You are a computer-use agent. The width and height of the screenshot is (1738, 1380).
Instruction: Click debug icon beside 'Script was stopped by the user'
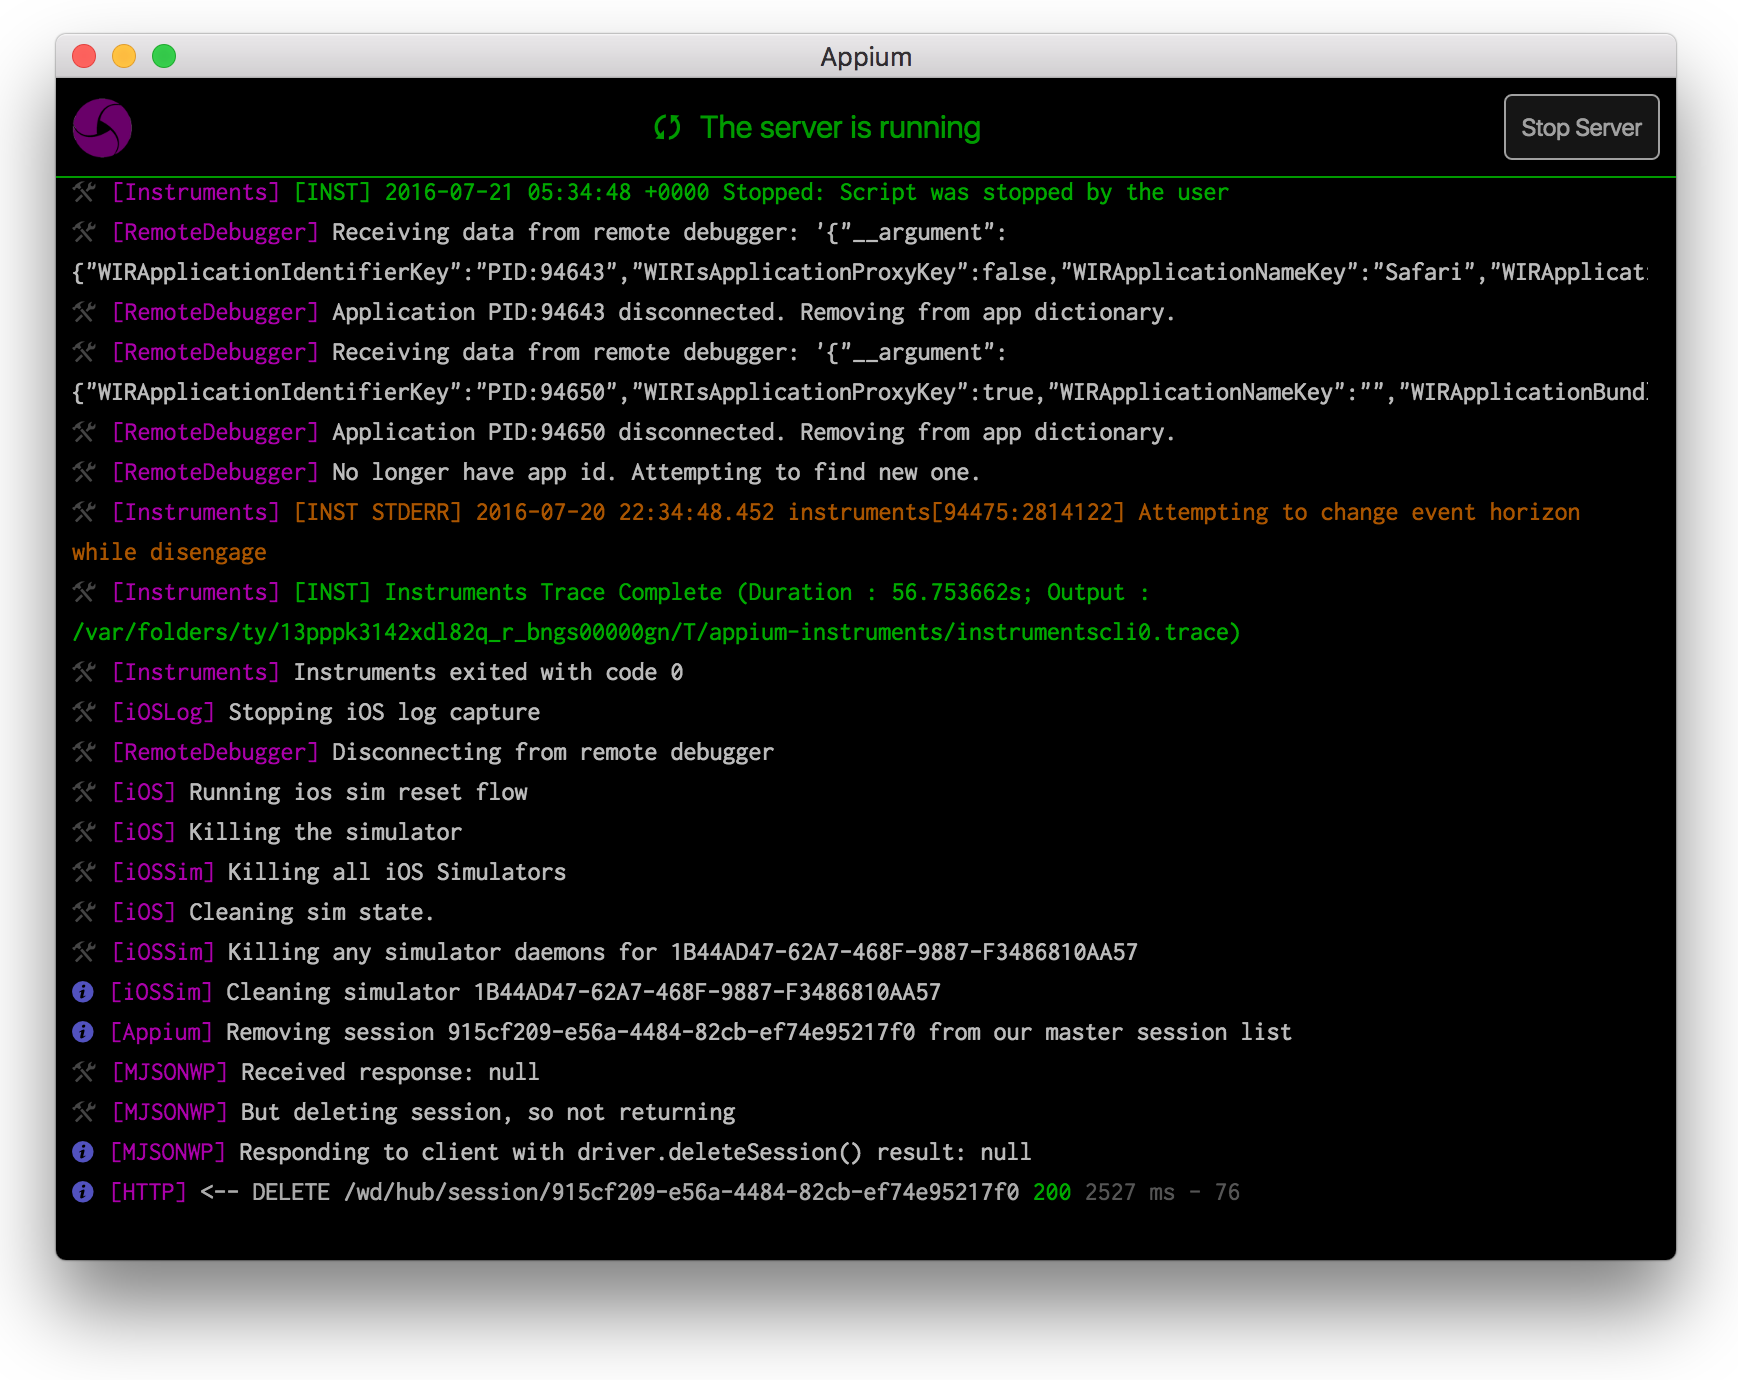[84, 192]
